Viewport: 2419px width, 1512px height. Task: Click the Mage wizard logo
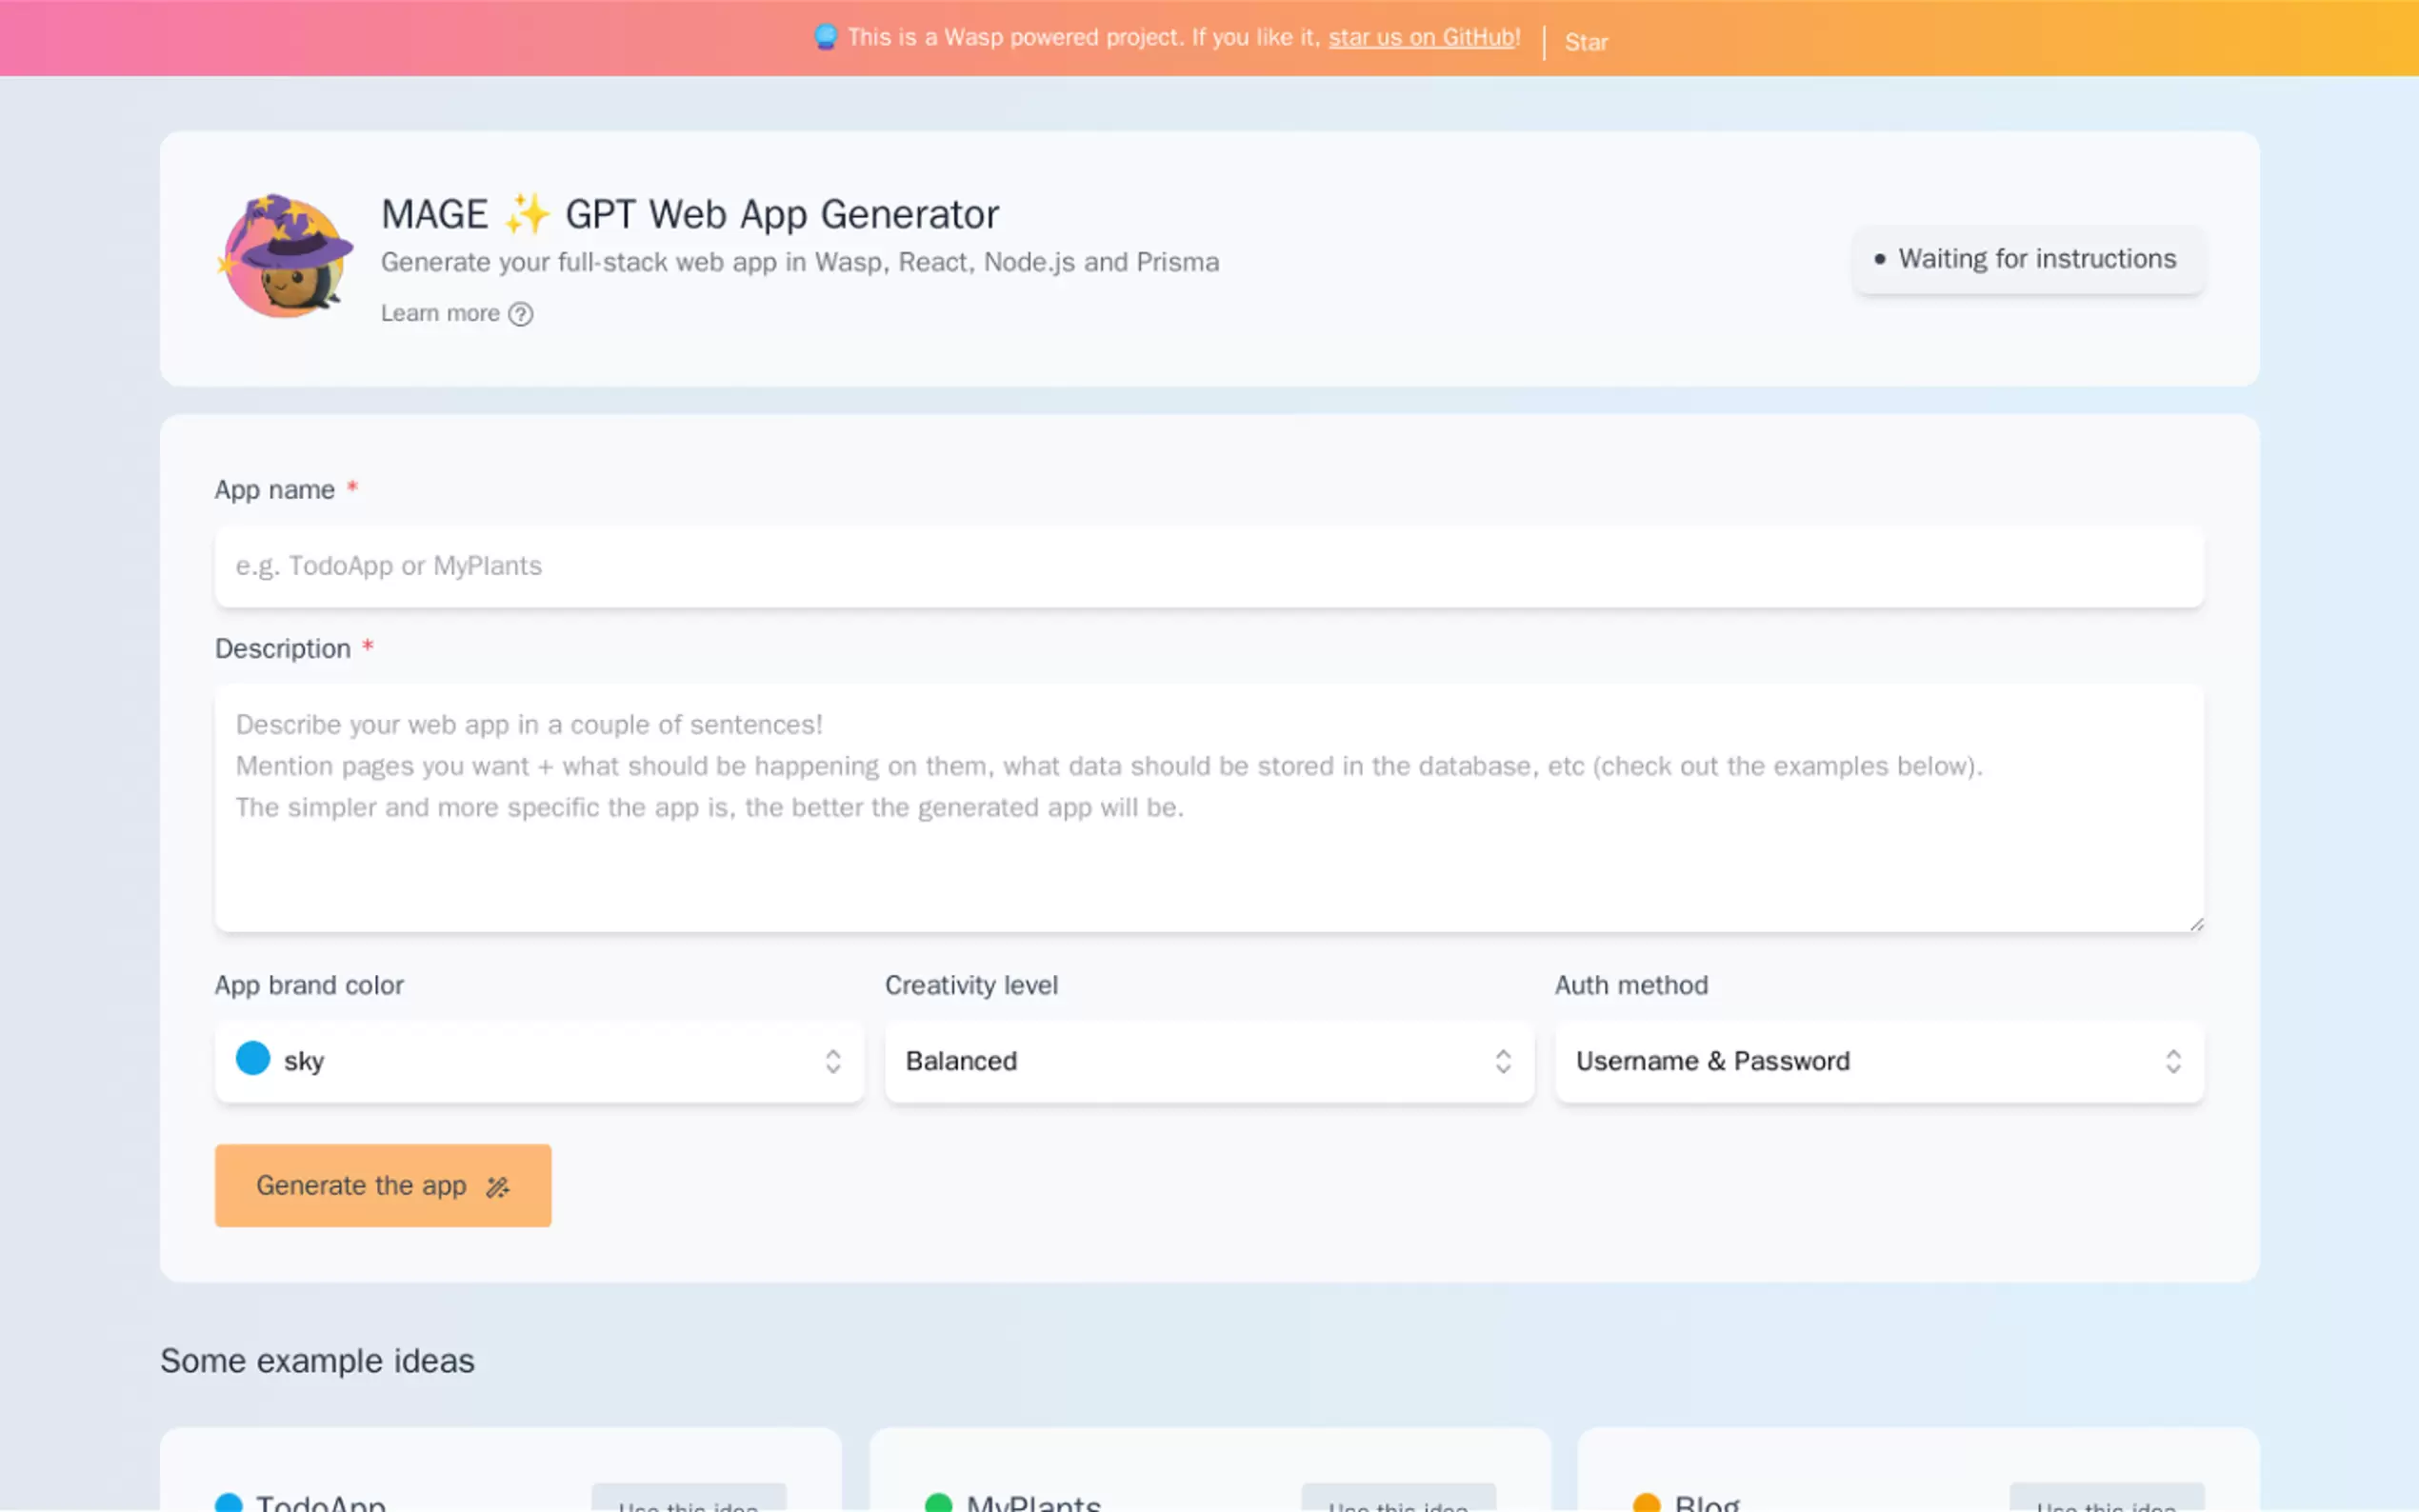[285, 256]
